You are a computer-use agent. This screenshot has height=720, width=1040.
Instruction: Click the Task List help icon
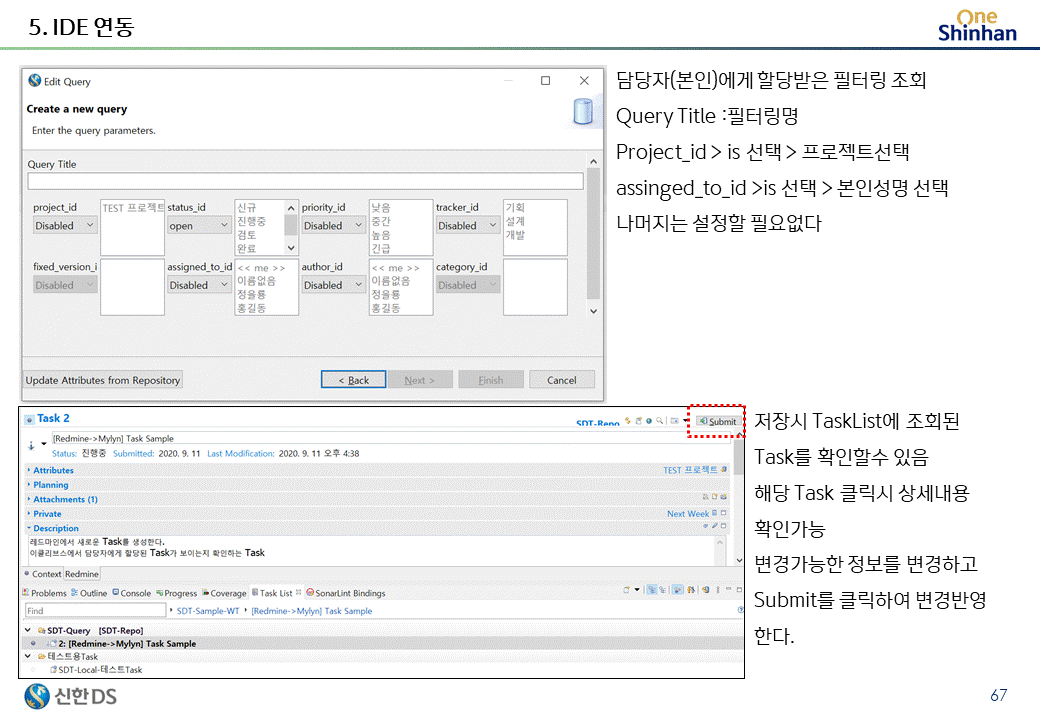point(740,610)
